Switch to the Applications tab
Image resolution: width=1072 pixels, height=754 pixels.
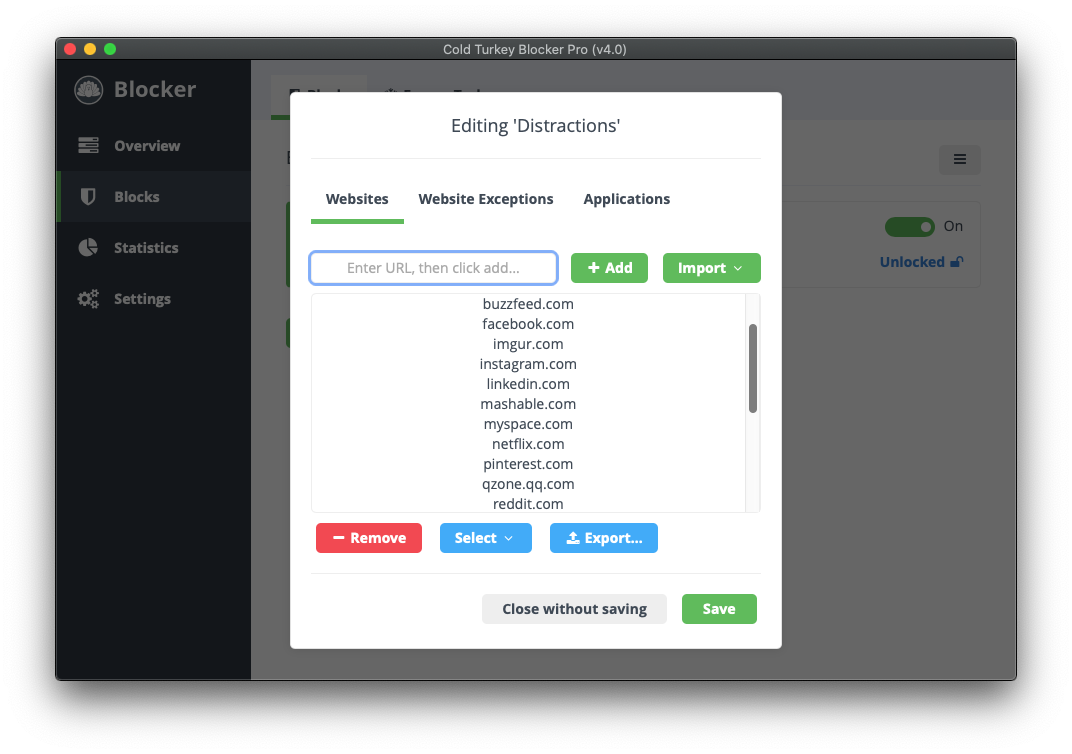(626, 199)
